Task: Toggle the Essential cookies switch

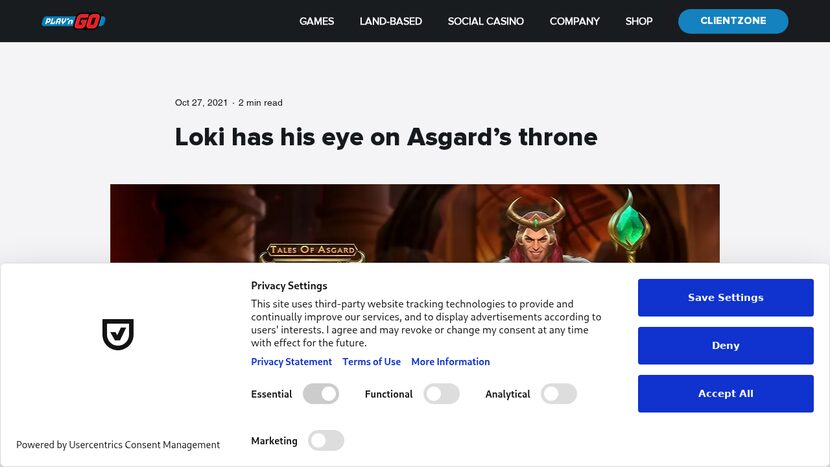Action: [x=321, y=394]
